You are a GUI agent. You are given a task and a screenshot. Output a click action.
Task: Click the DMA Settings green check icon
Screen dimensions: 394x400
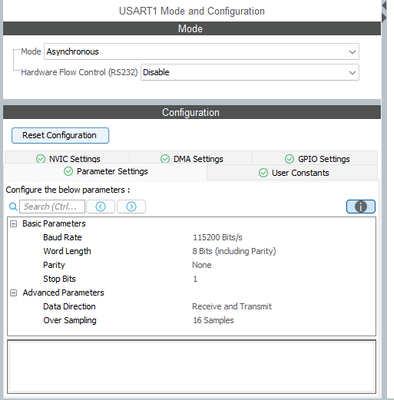pyautogui.click(x=165, y=159)
